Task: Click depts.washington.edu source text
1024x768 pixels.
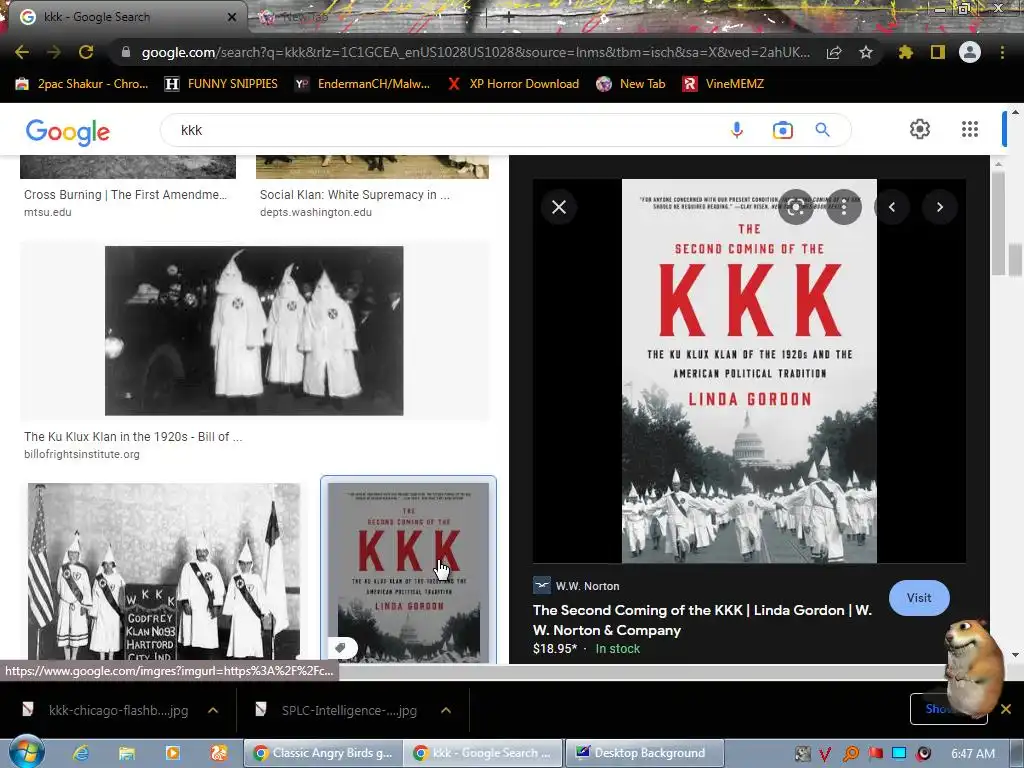Action: [x=315, y=212]
